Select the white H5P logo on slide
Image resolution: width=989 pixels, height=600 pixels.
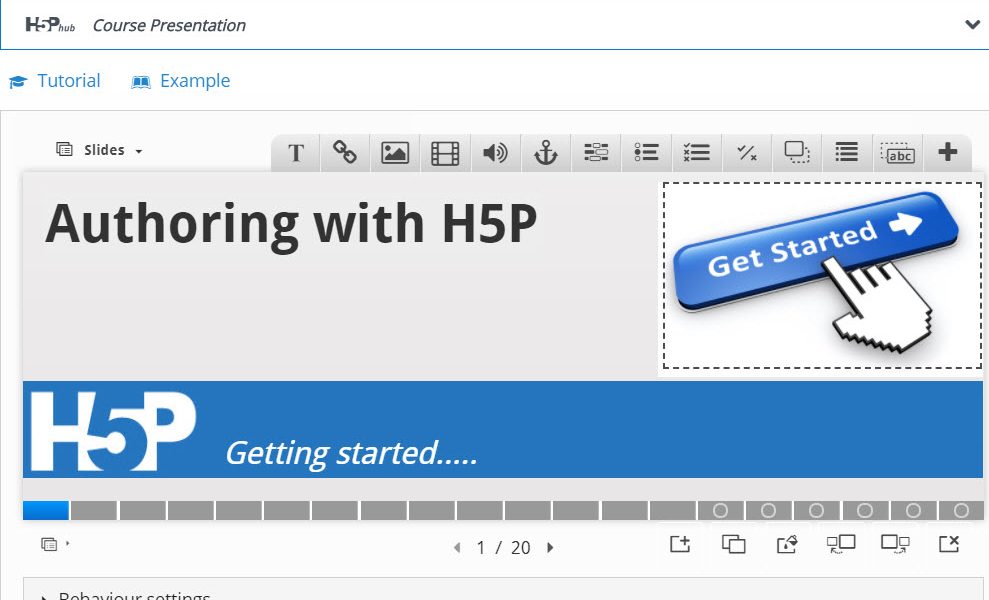point(114,432)
